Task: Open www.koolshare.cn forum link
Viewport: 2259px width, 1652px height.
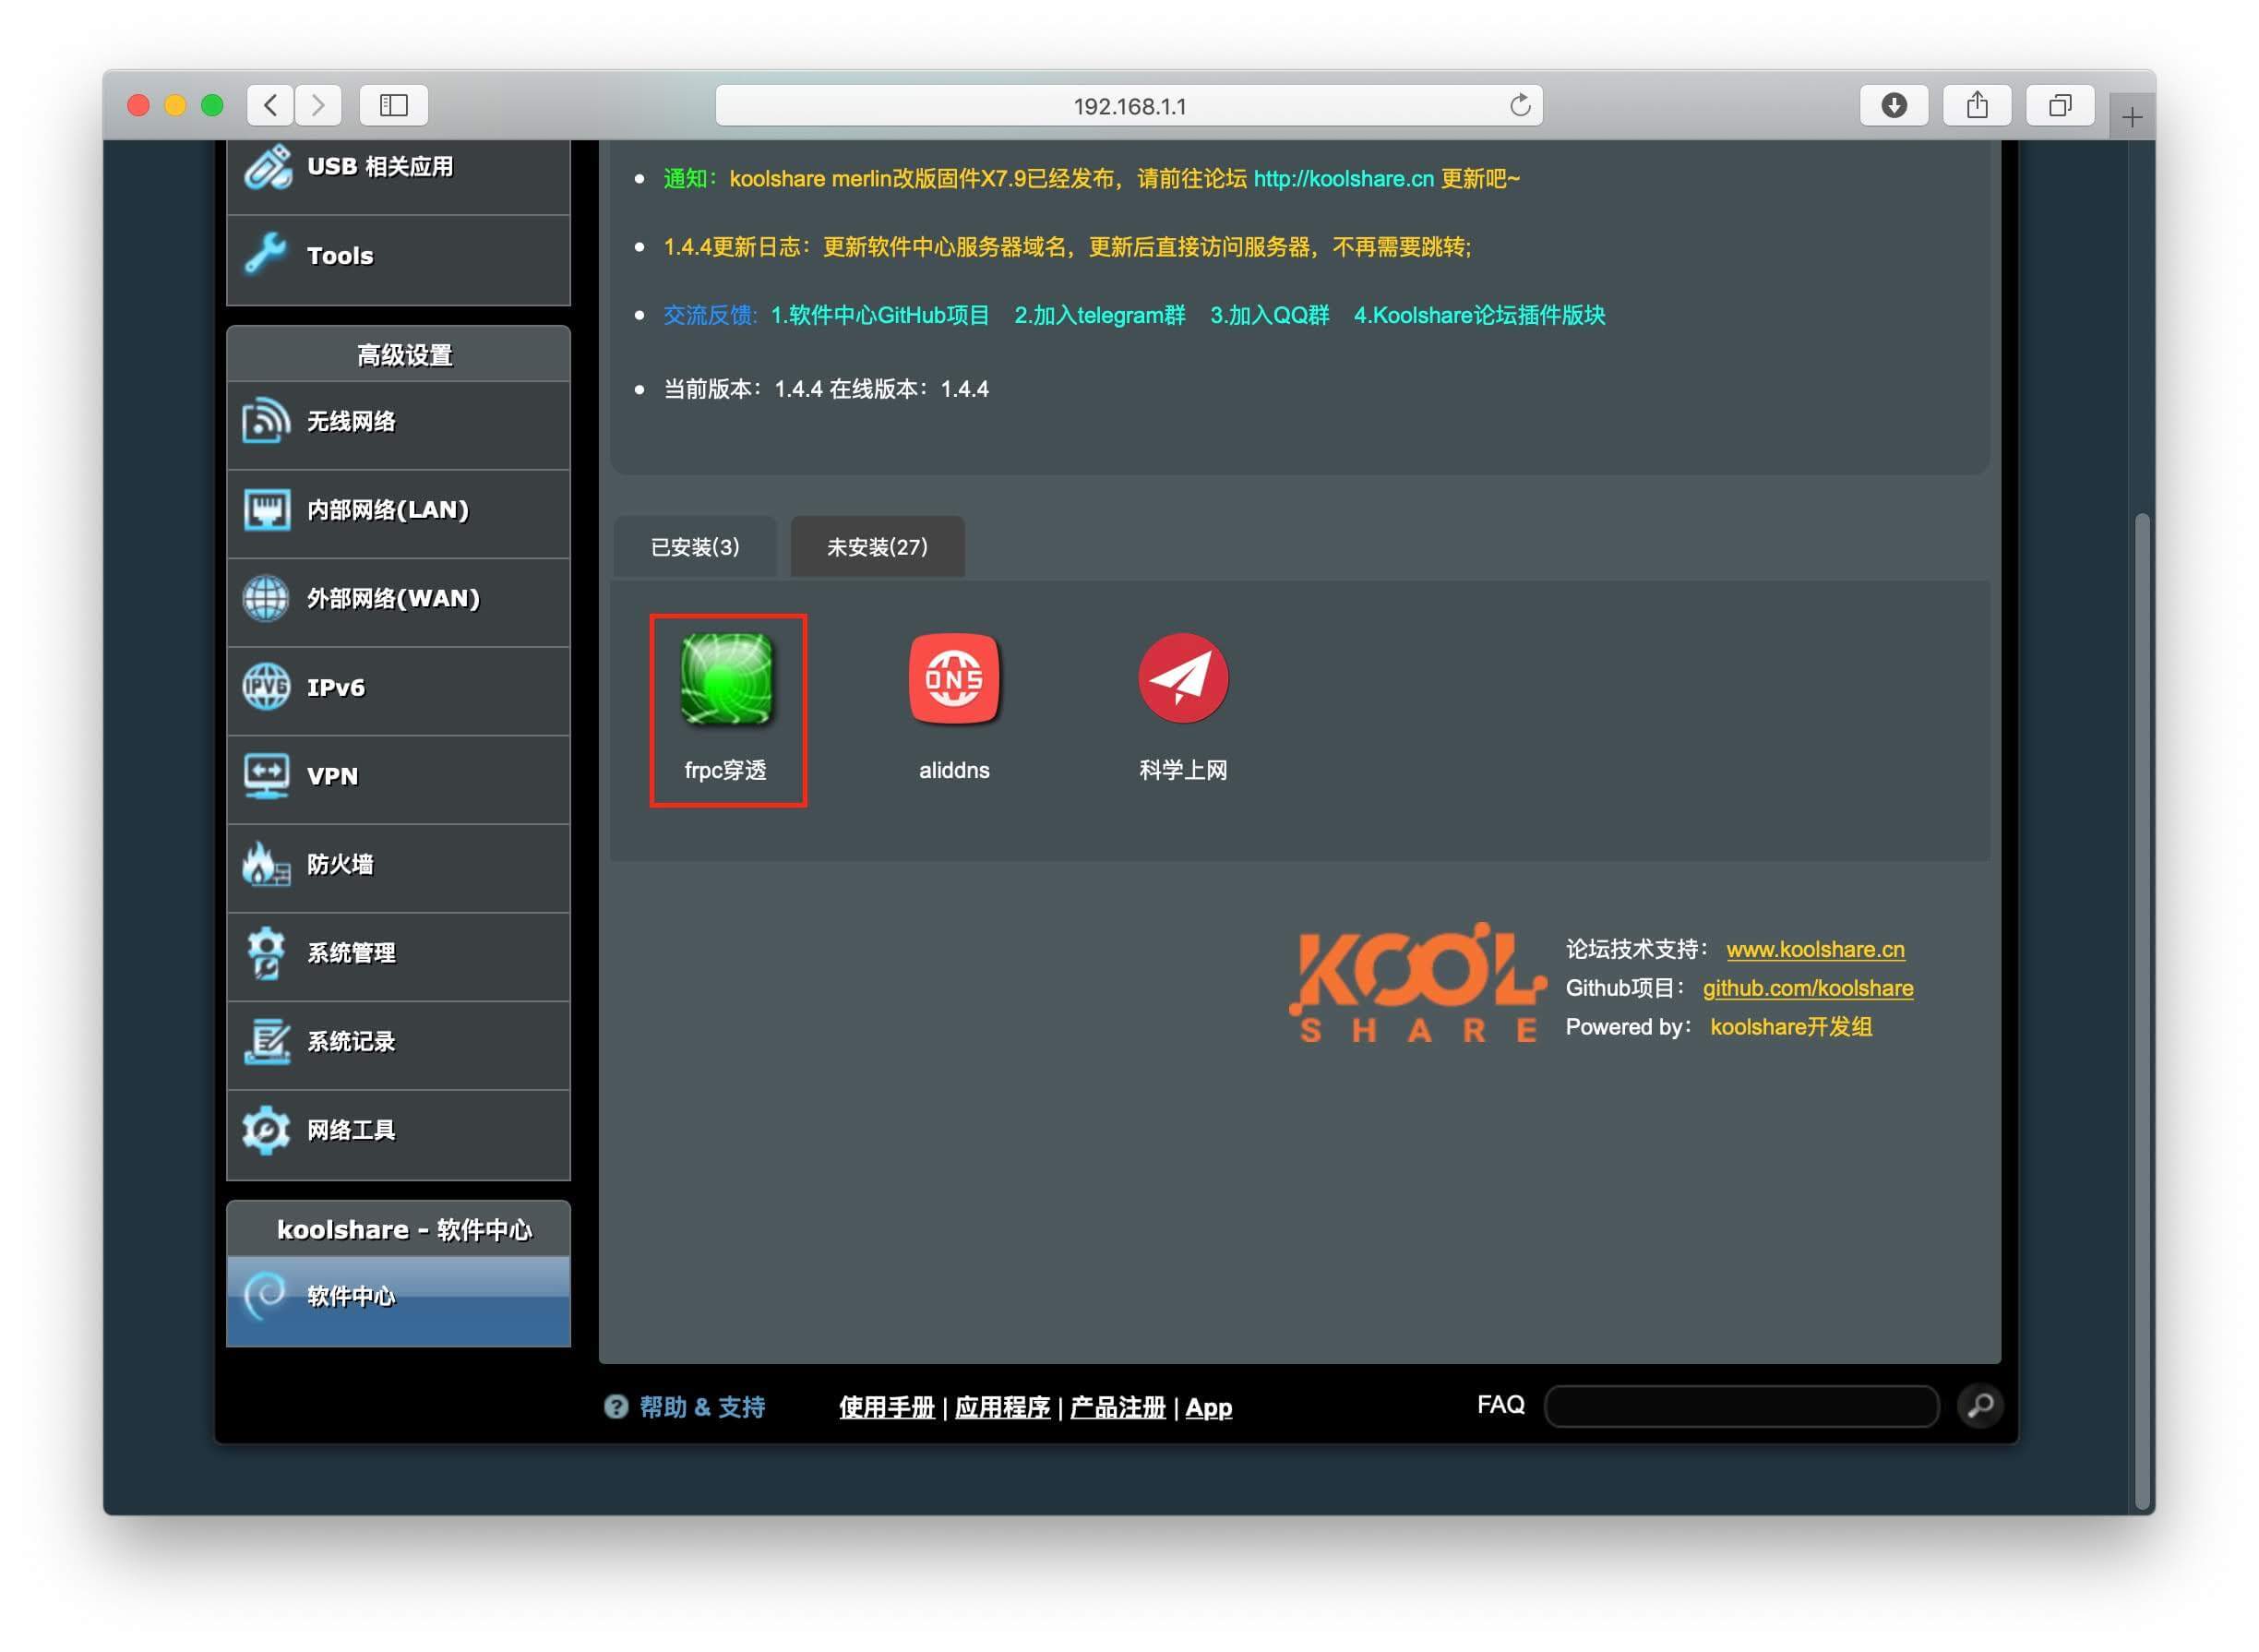Action: [1815, 949]
